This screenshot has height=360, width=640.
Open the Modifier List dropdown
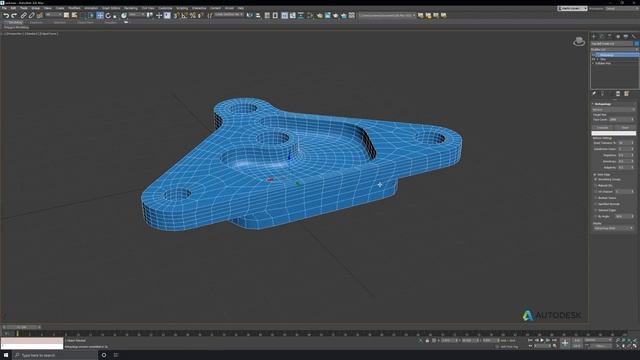point(614,49)
